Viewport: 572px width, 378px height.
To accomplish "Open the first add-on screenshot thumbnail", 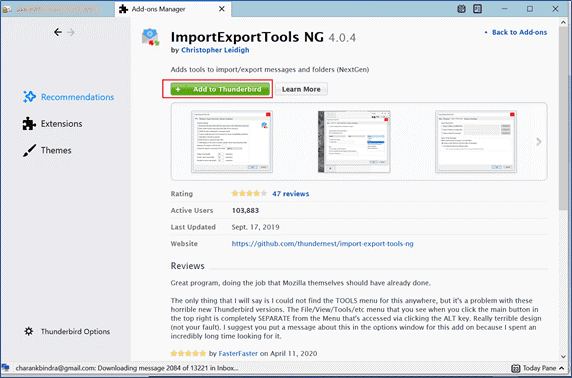I will click(x=232, y=142).
